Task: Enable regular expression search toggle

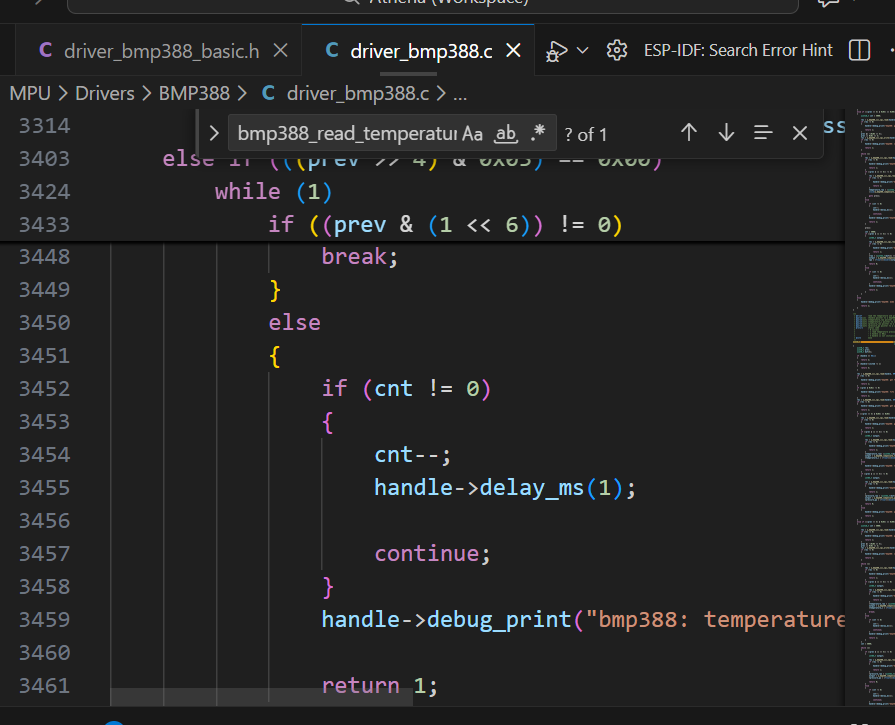Action: [538, 133]
